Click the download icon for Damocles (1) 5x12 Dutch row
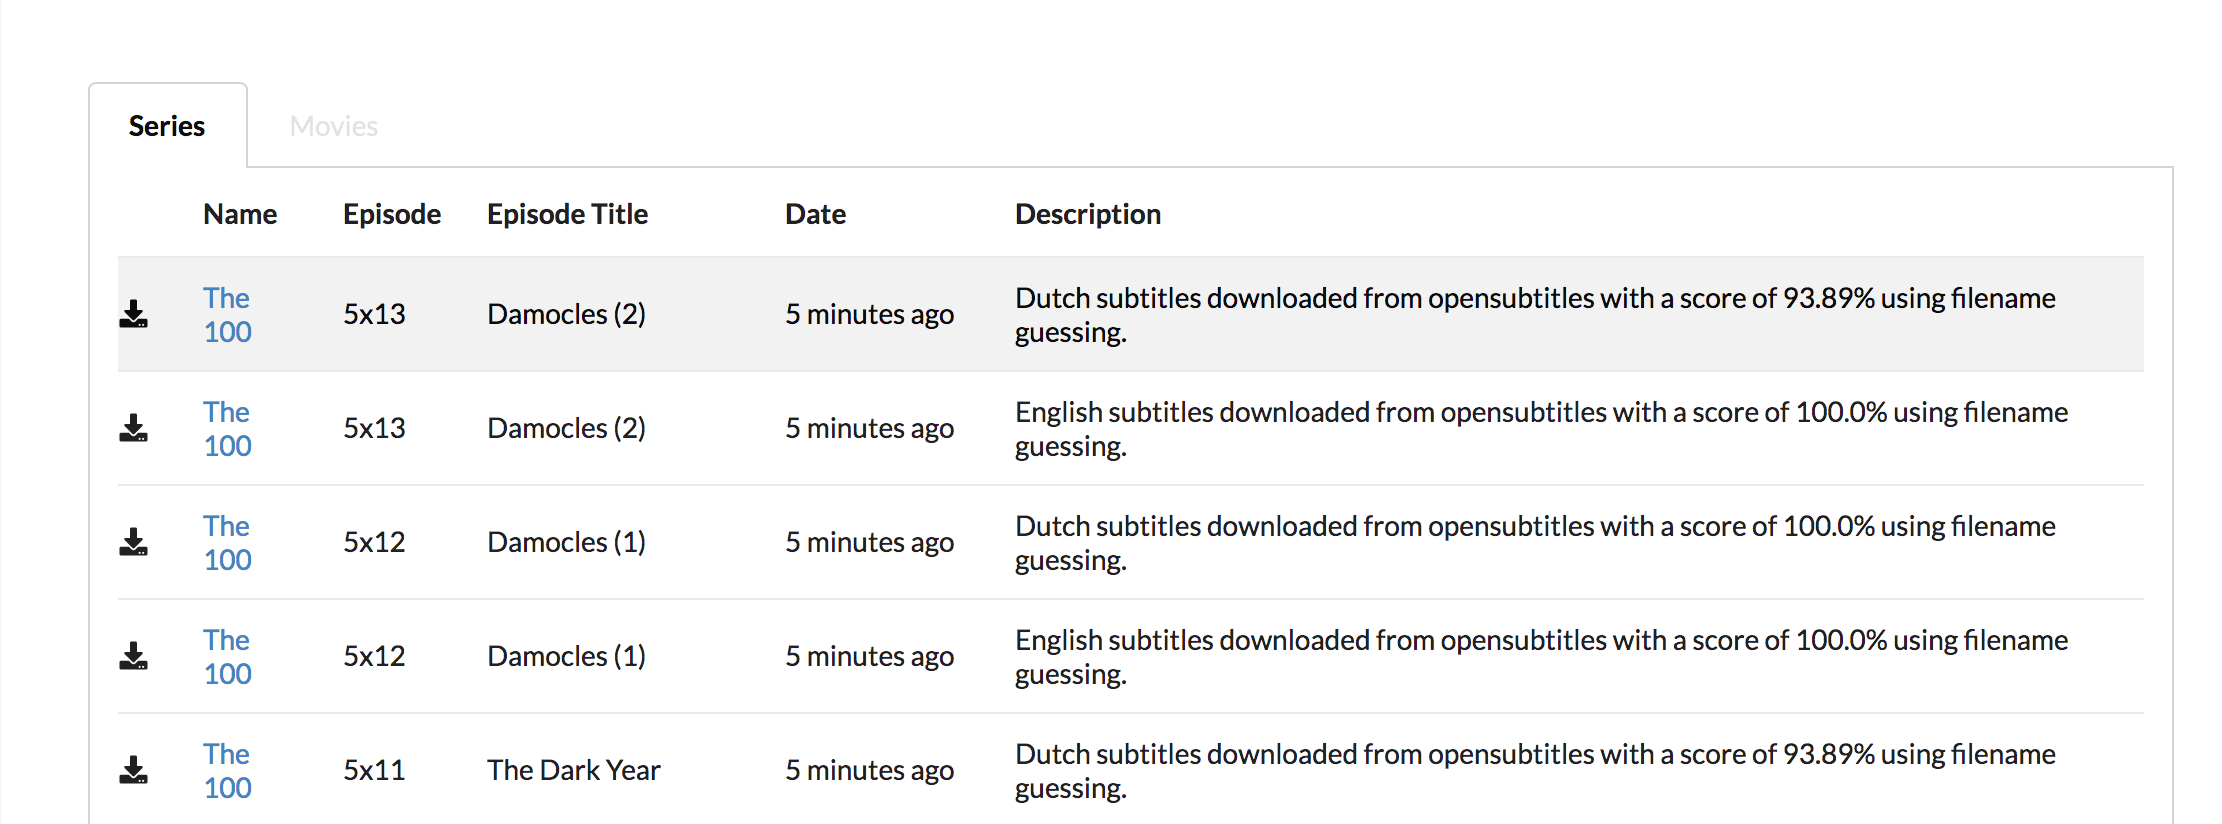 [x=134, y=542]
